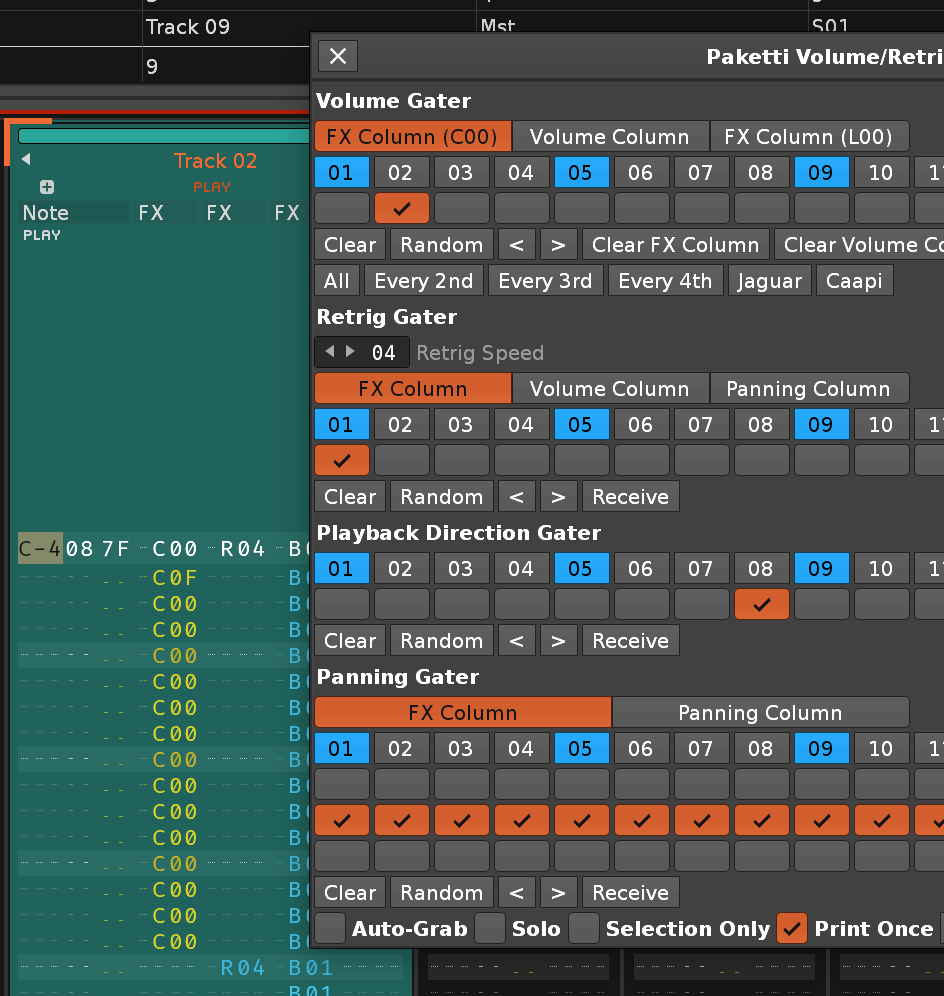Shift Retrig Gater steps right
Image resolution: width=944 pixels, height=996 pixels.
[558, 497]
